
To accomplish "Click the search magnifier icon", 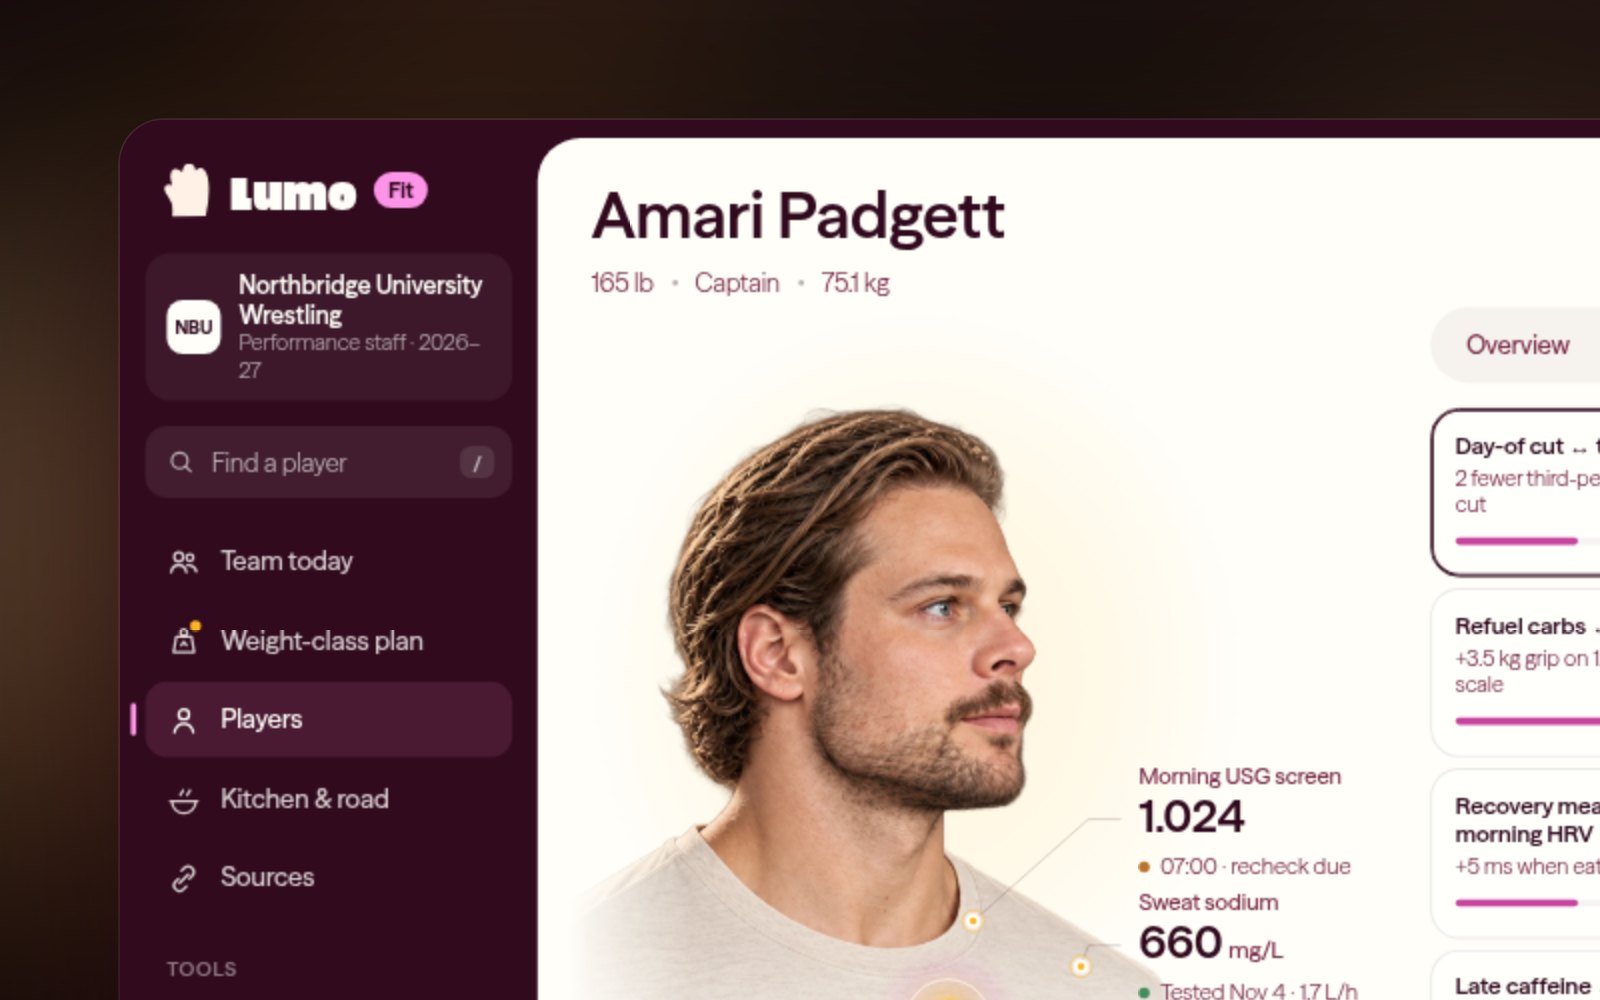I will [x=181, y=462].
